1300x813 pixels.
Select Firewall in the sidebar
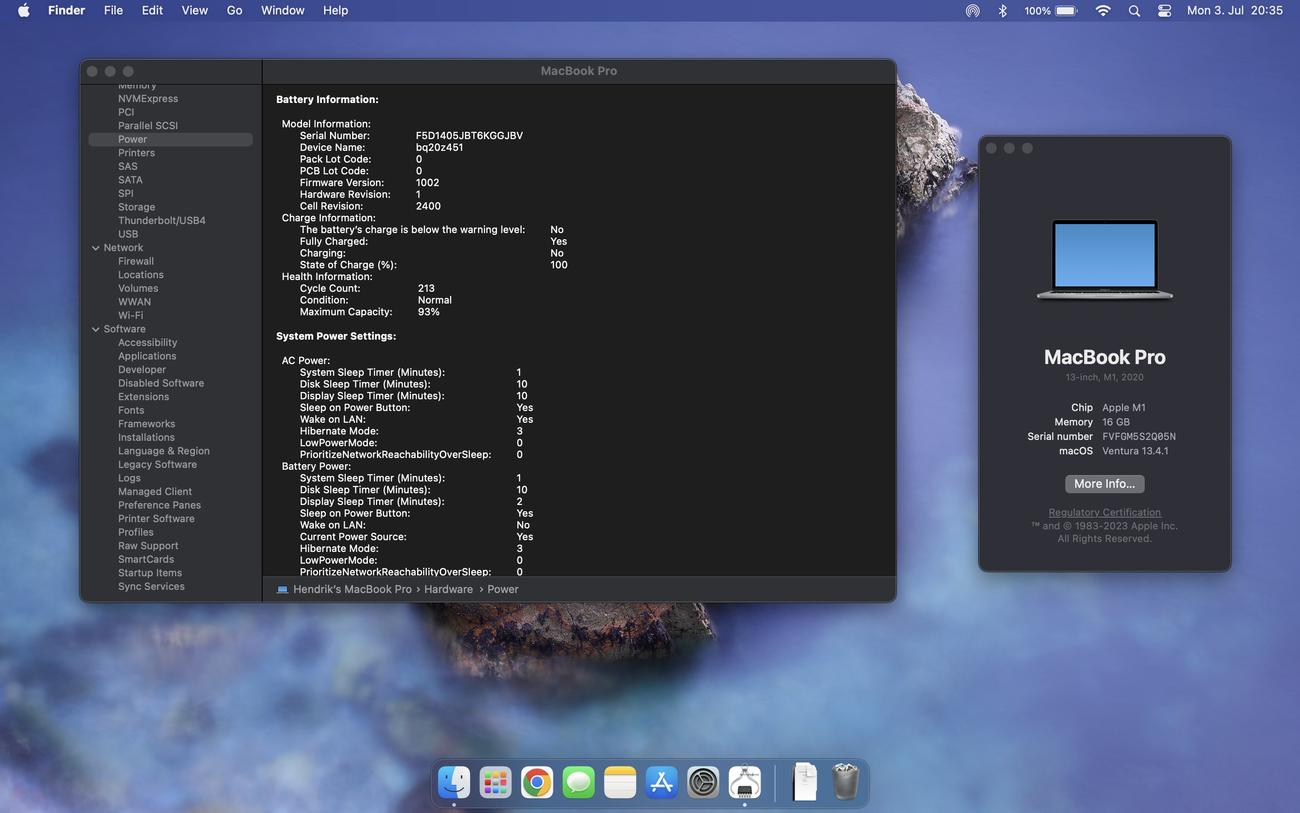[136, 261]
